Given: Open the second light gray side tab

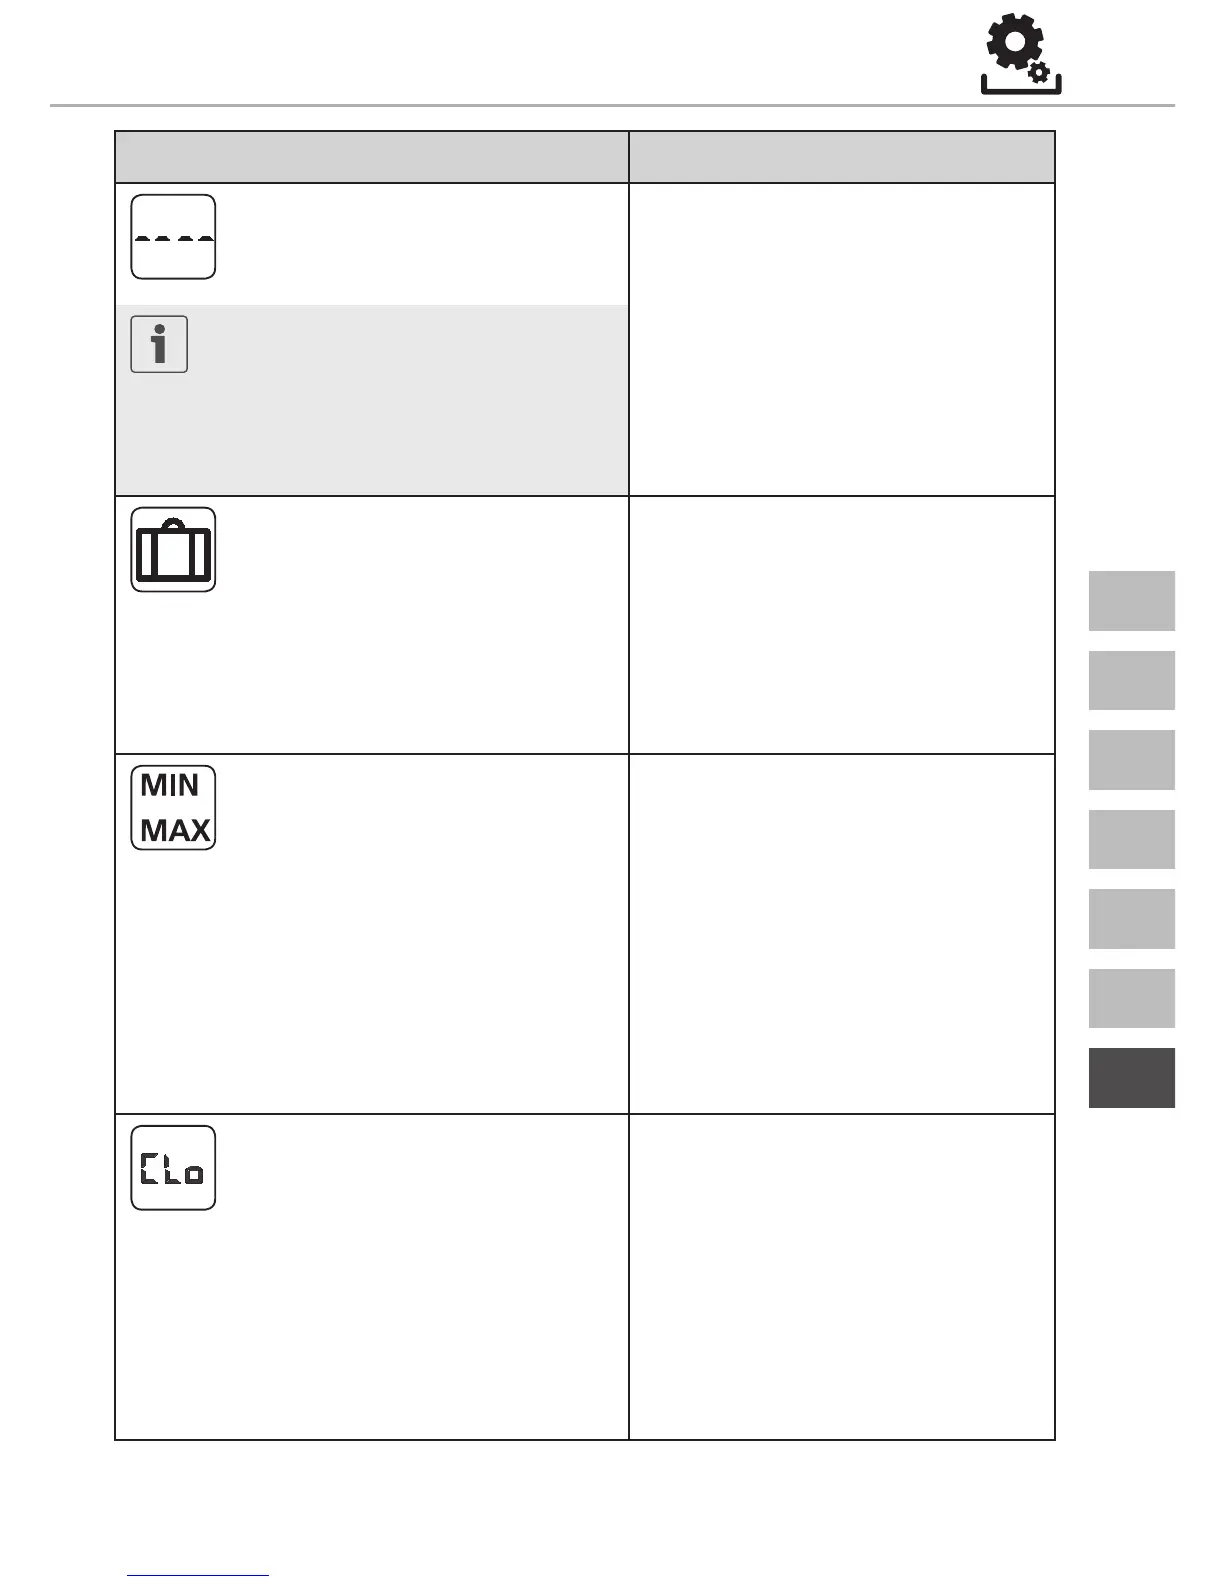Looking at the screenshot, I should click(x=1131, y=680).
